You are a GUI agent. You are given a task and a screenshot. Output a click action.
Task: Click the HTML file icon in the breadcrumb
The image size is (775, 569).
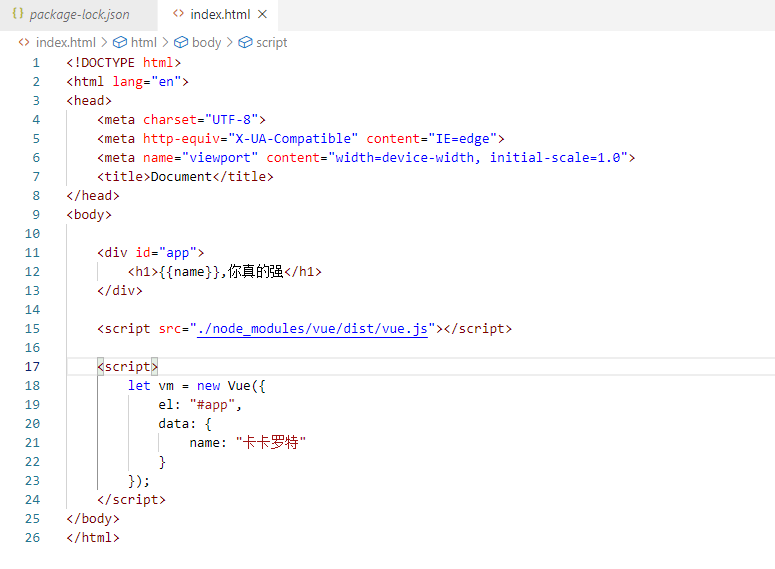(24, 43)
